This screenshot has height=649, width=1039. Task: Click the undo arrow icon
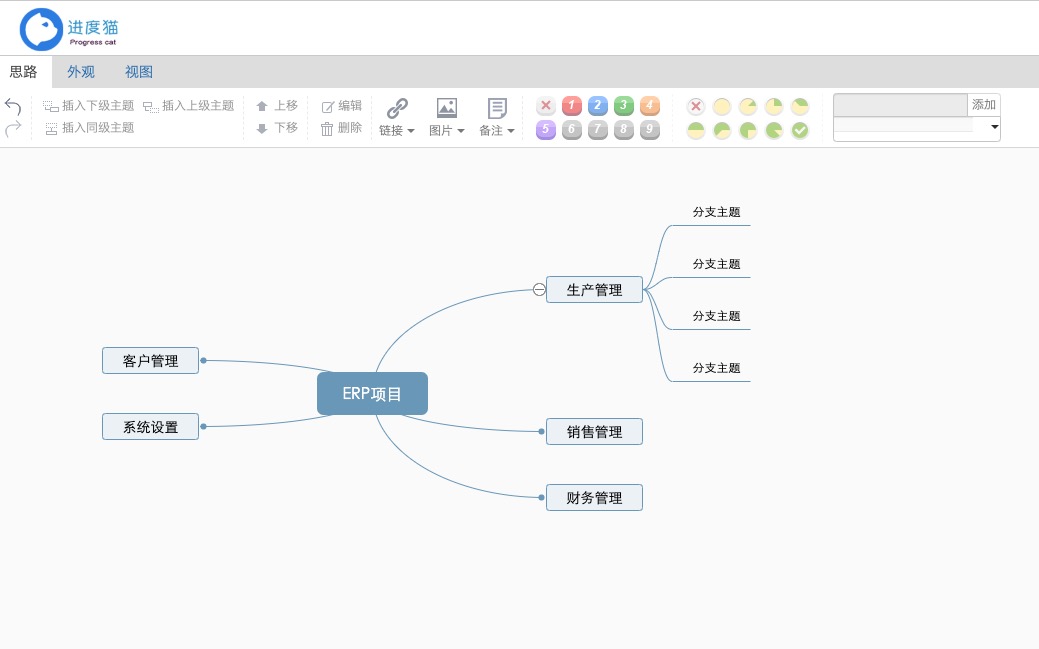coord(13,107)
